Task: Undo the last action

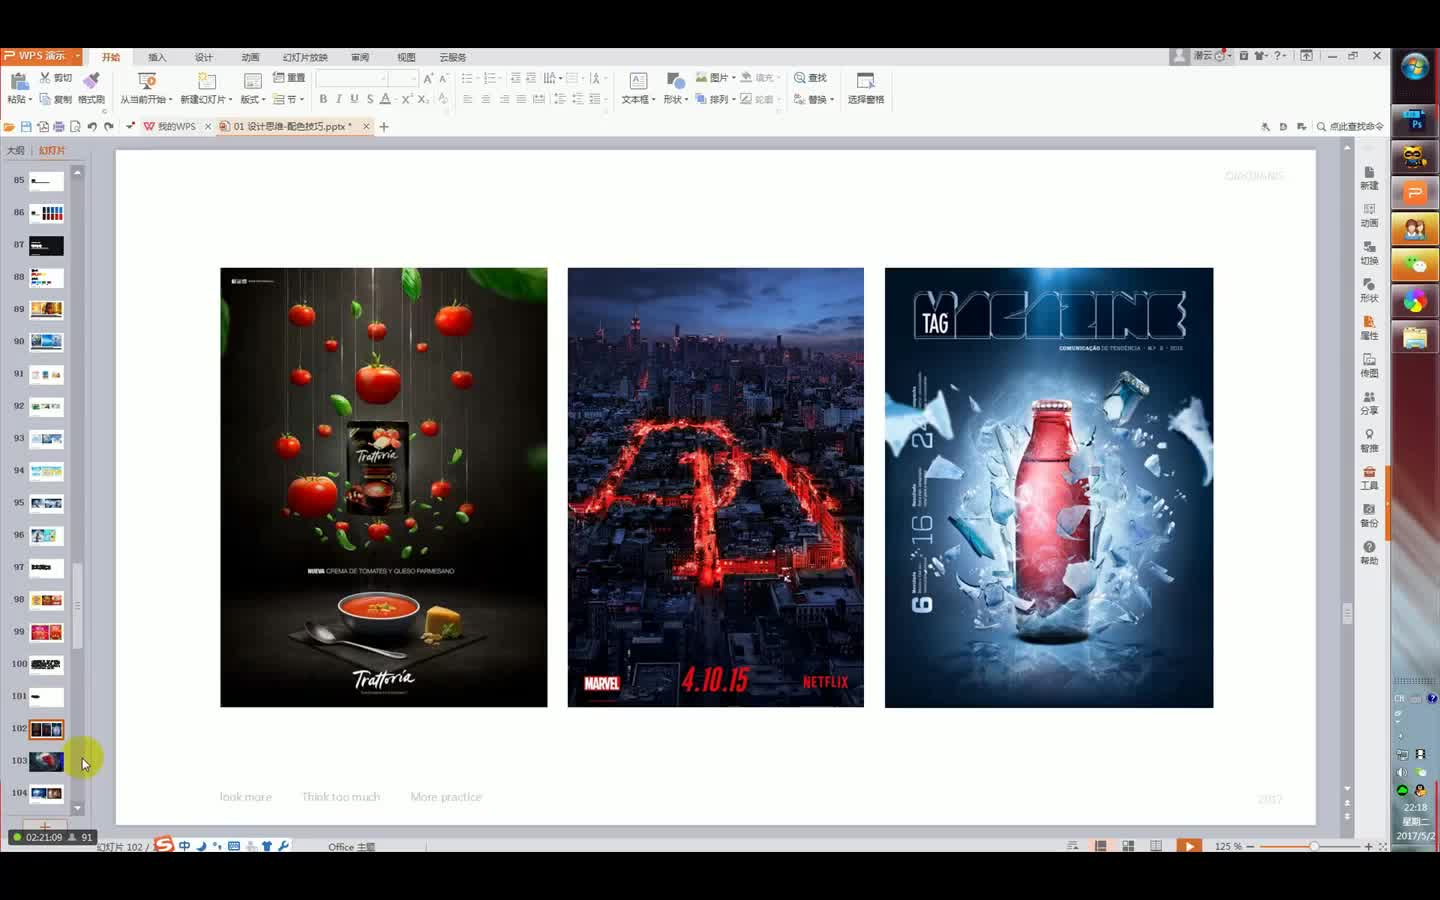Action: pos(92,127)
